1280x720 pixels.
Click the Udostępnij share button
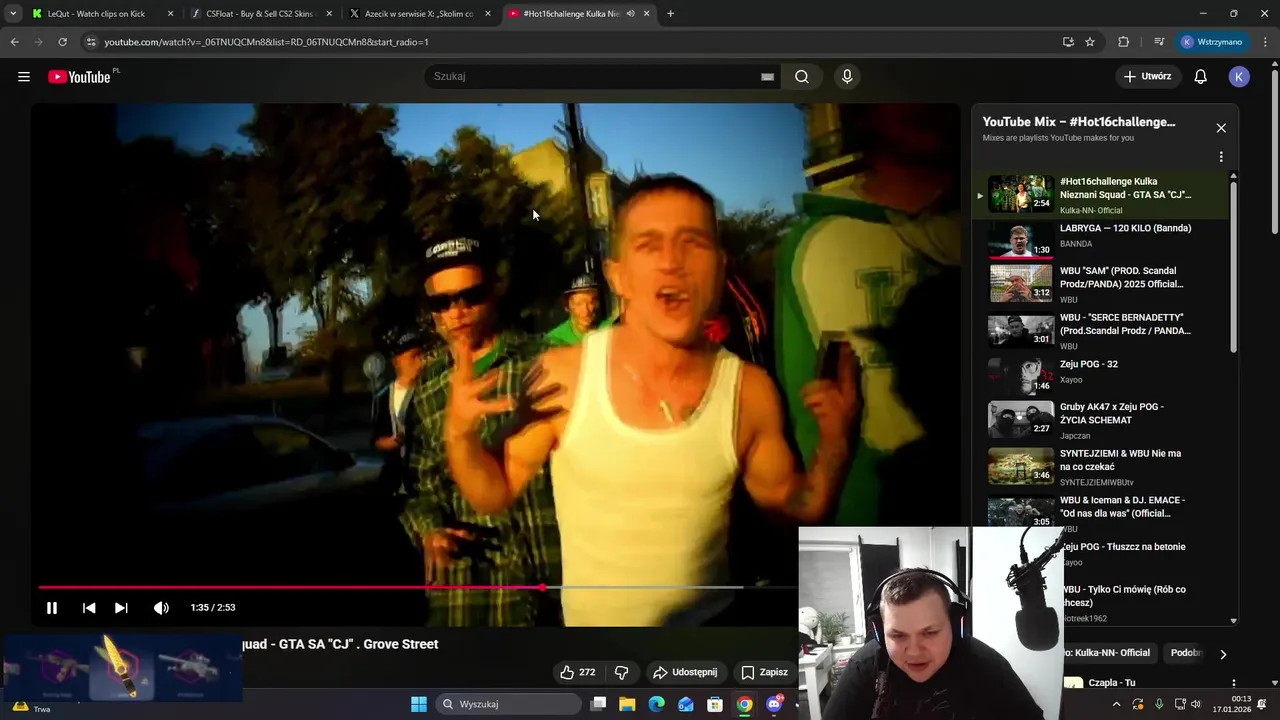point(685,672)
